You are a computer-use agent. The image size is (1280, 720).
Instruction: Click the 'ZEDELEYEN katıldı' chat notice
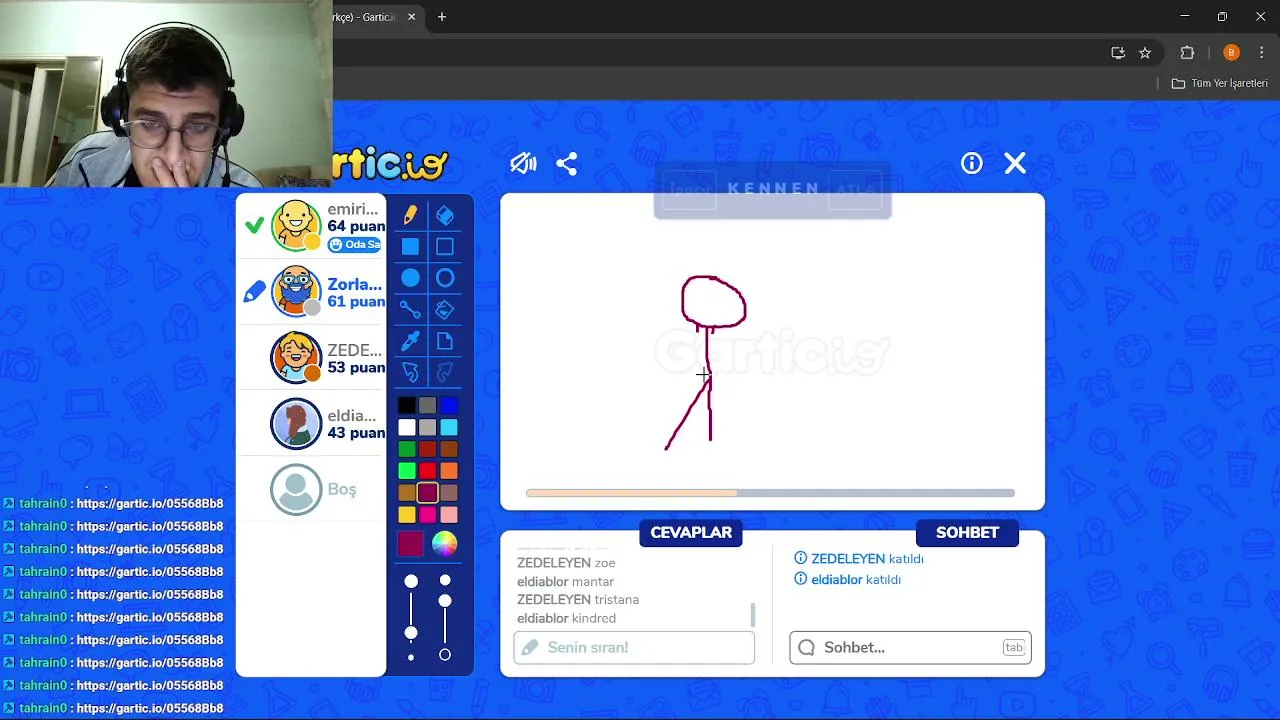point(859,559)
